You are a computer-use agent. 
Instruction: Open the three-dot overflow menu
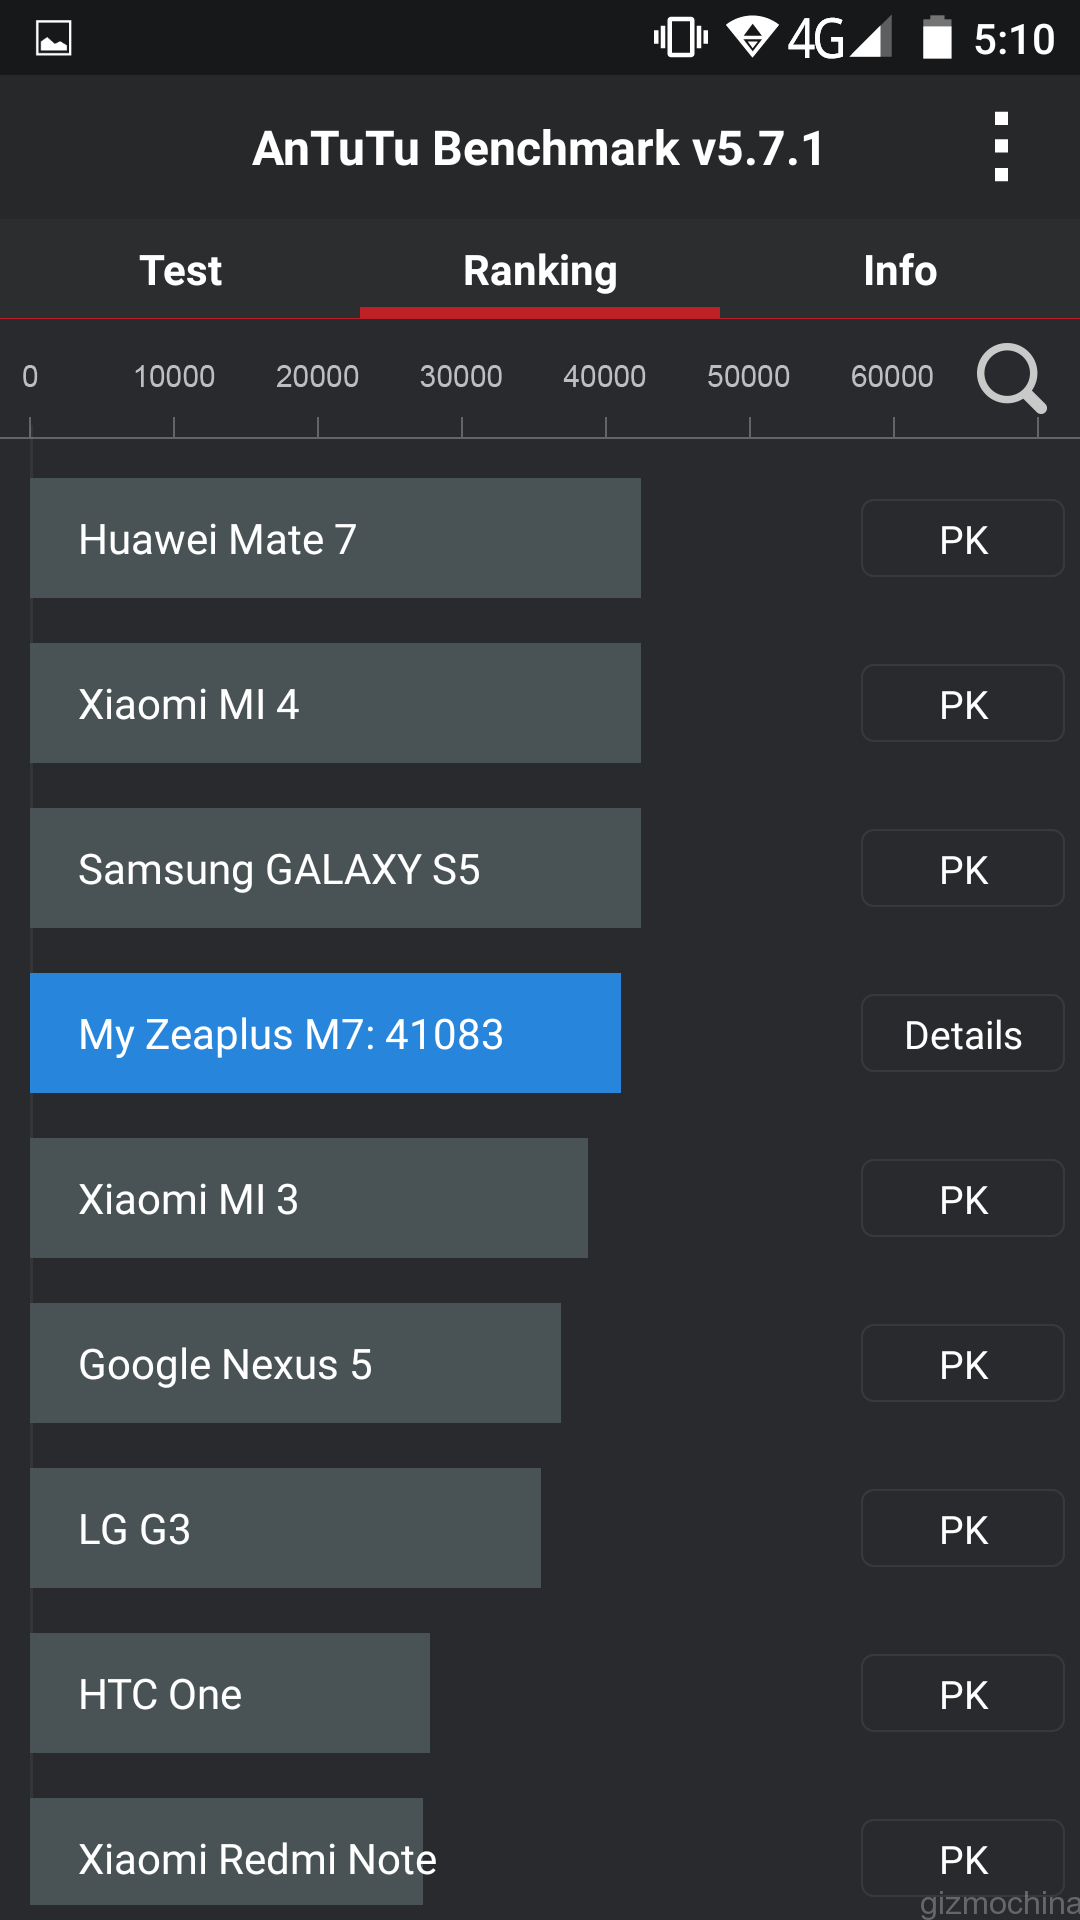click(1001, 147)
